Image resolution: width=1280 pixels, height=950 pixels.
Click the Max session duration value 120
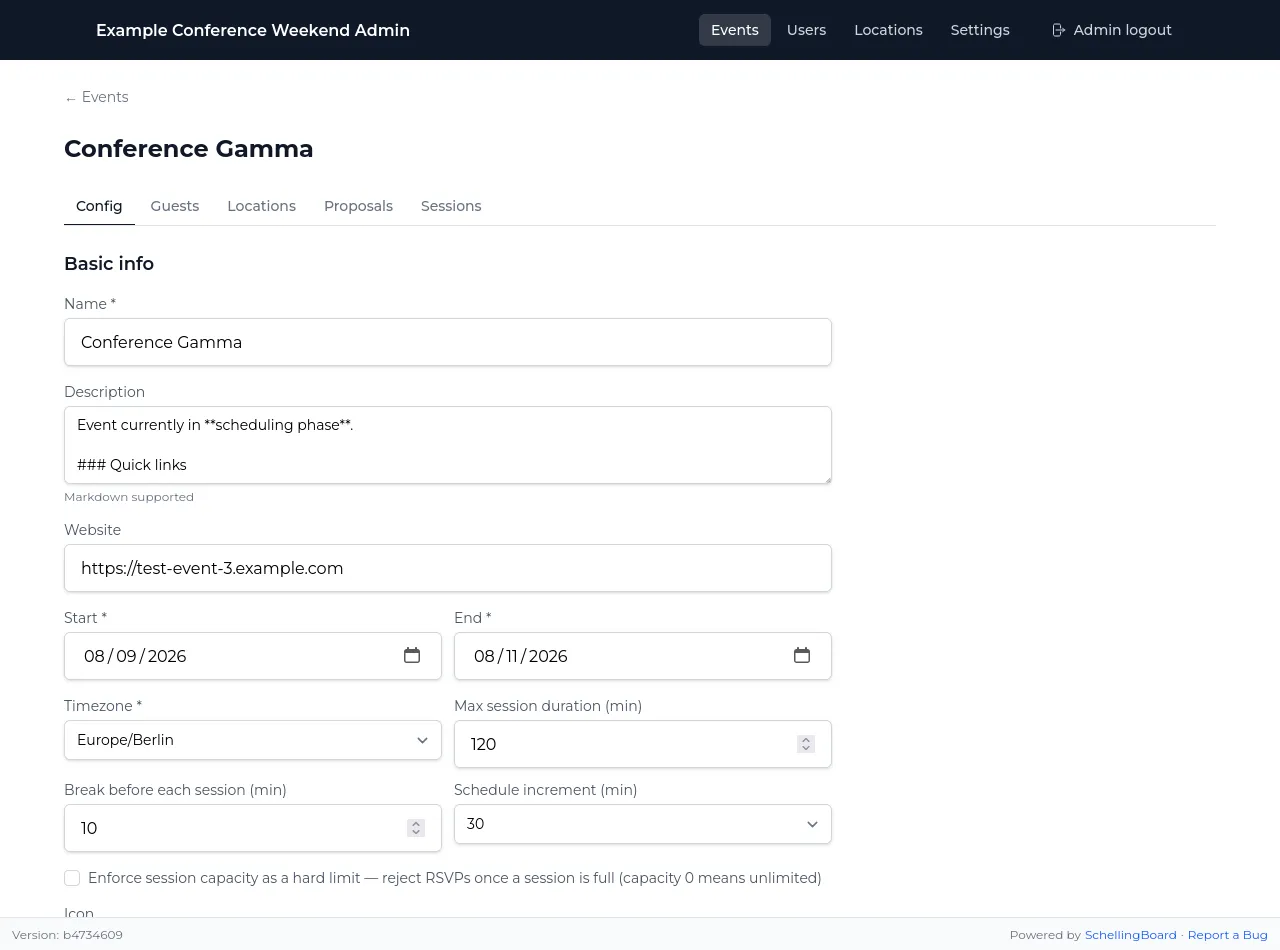(484, 744)
